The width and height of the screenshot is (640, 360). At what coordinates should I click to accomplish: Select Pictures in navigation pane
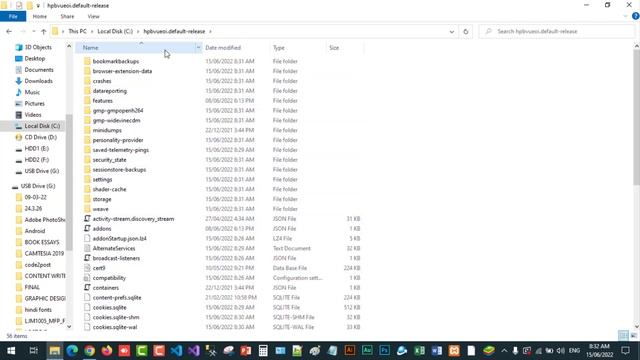34,104
